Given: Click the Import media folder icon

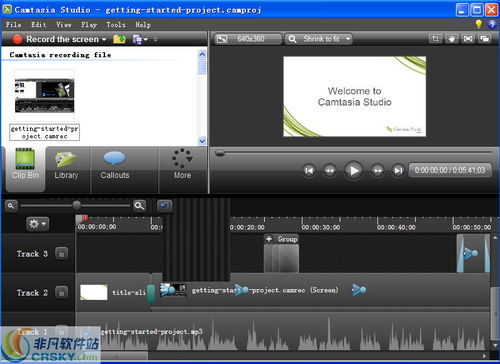Looking at the screenshot, I should coord(119,39).
